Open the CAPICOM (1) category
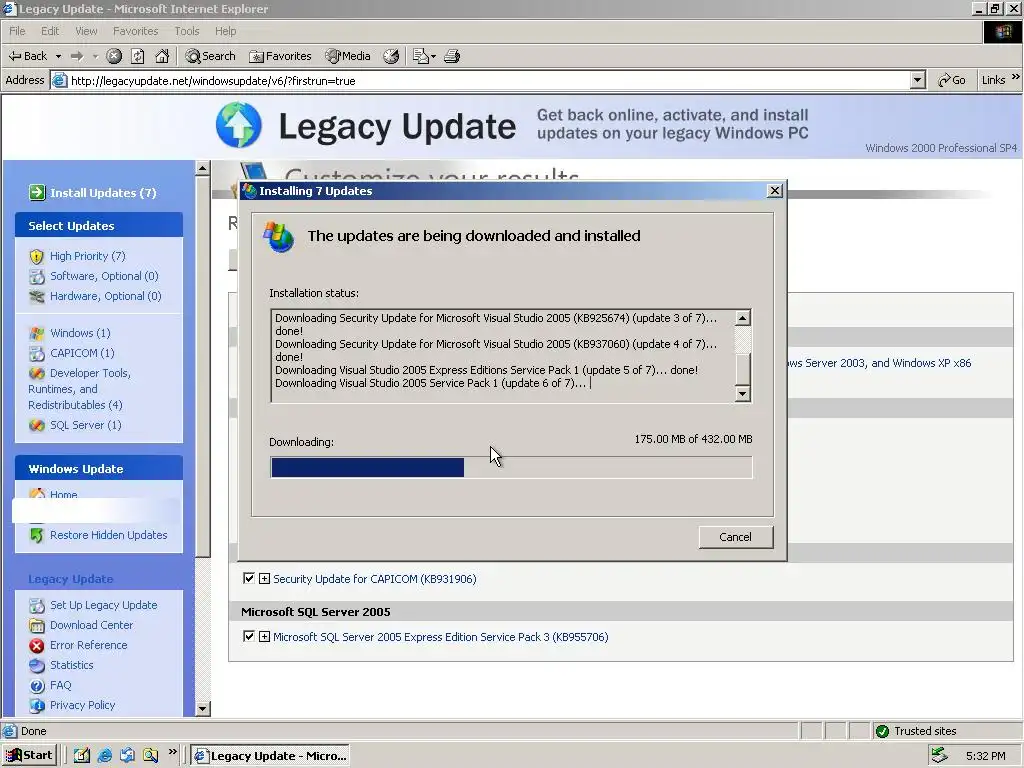Image resolution: width=1024 pixels, height=768 pixels. (82, 353)
